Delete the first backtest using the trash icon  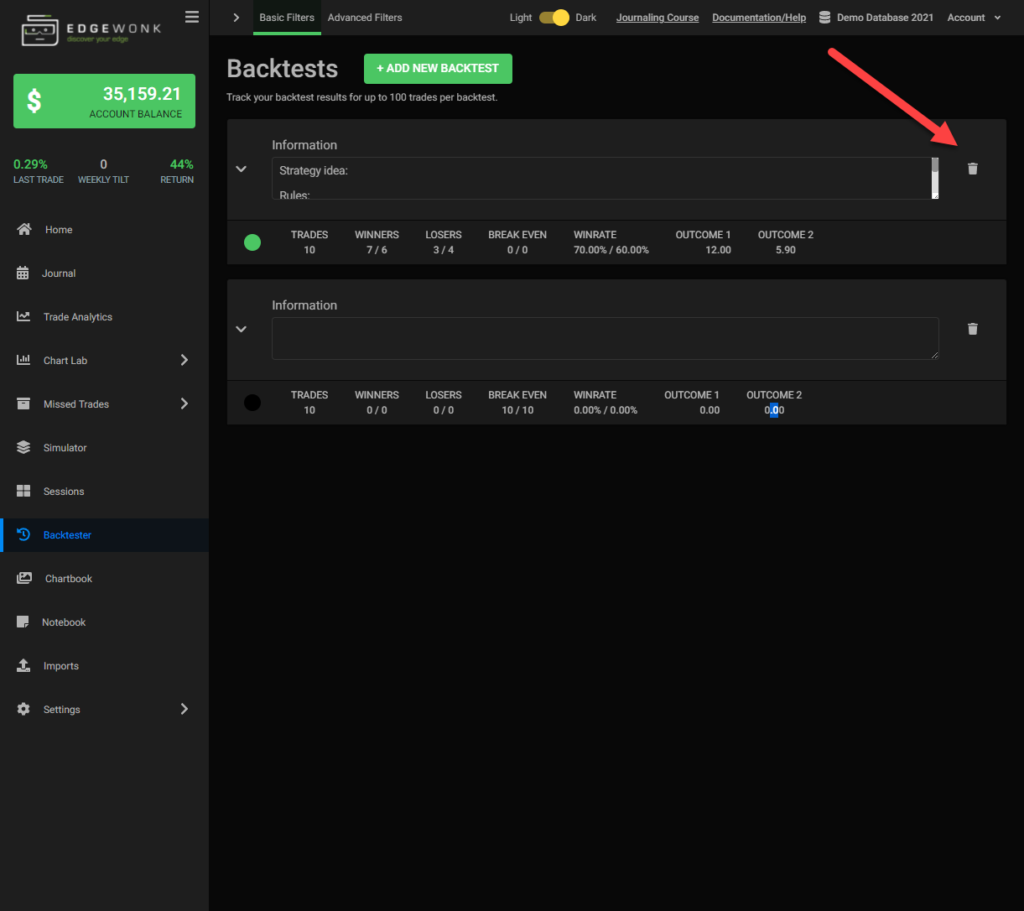coord(972,169)
